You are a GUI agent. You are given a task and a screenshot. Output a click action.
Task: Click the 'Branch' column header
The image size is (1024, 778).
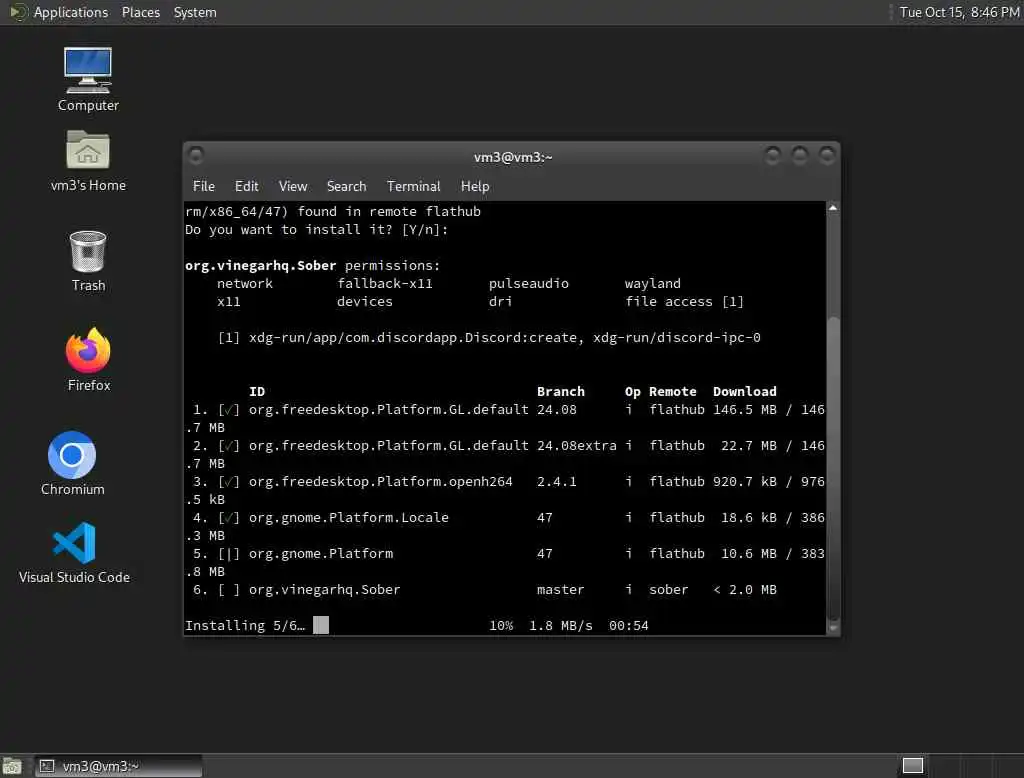click(x=560, y=391)
